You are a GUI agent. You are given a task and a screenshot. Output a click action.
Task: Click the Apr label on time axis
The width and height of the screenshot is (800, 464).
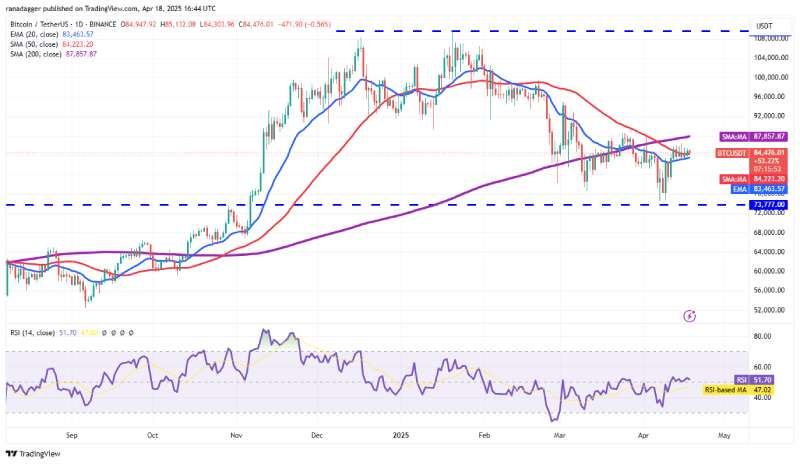tap(643, 435)
